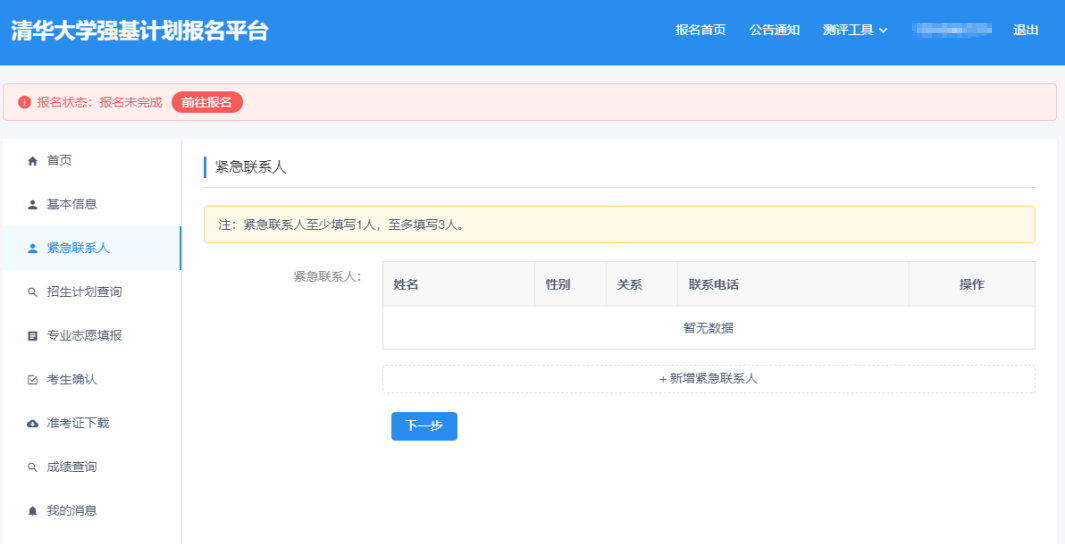Click the home icon beside 首页
The width and height of the screenshot is (1065, 544).
(x=32, y=161)
